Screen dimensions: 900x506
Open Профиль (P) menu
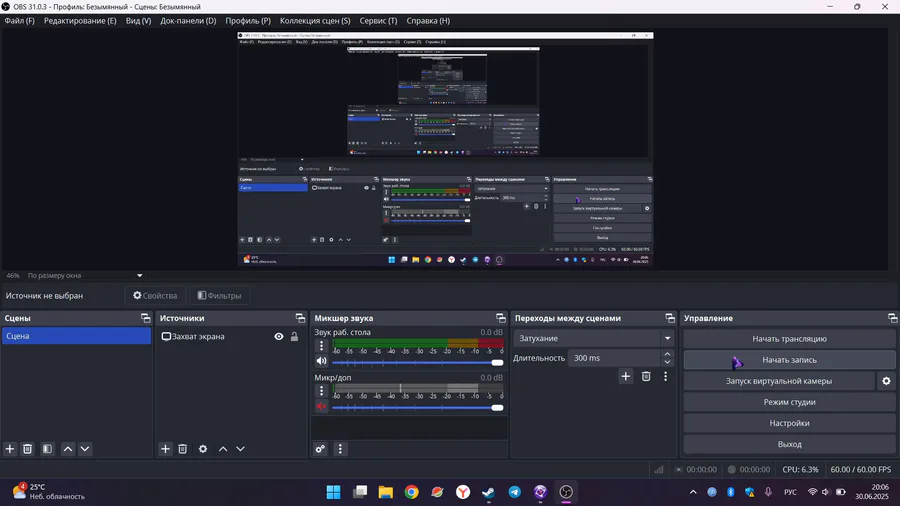pos(248,21)
